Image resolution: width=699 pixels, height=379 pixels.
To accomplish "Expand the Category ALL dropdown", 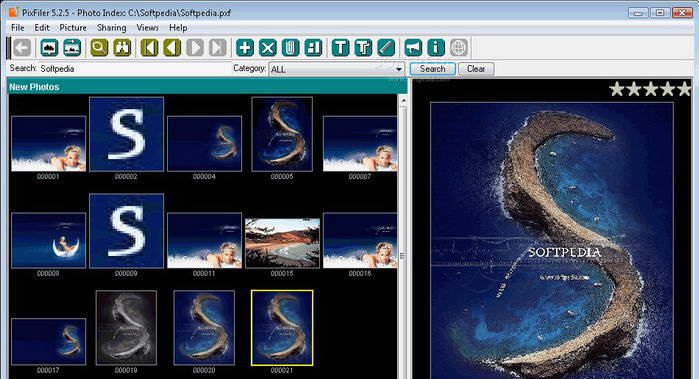I will pos(399,69).
